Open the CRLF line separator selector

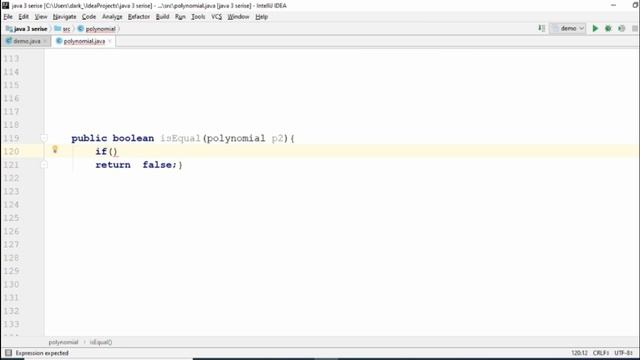[601, 353]
